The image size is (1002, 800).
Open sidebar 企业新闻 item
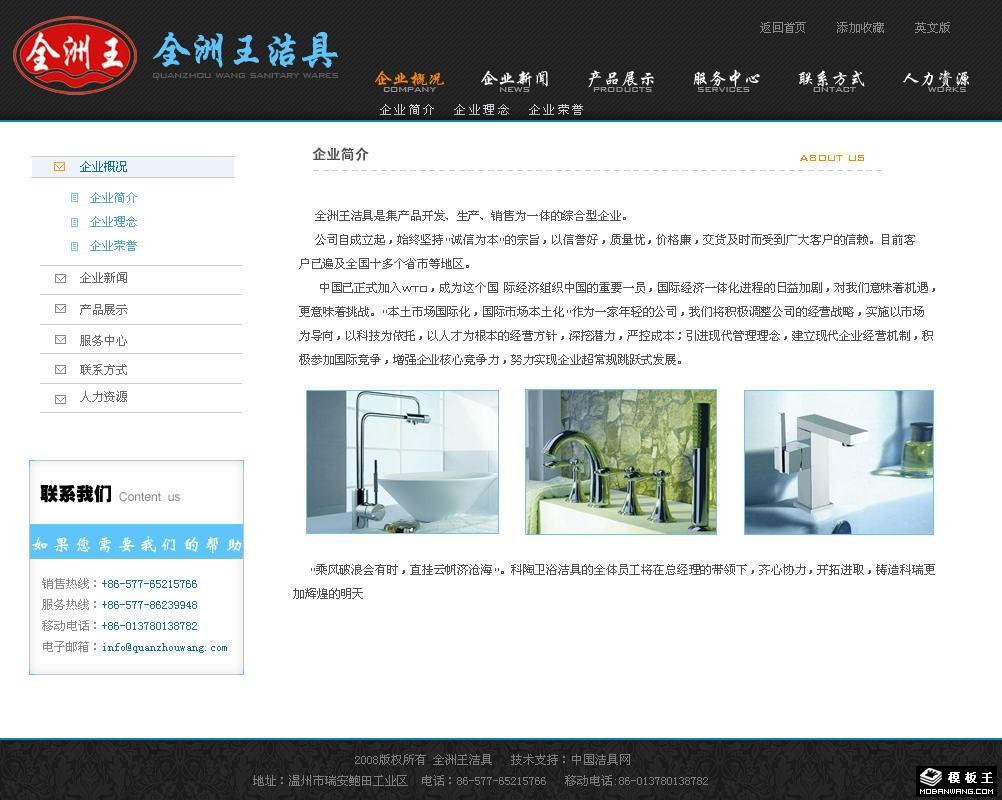click(x=104, y=278)
